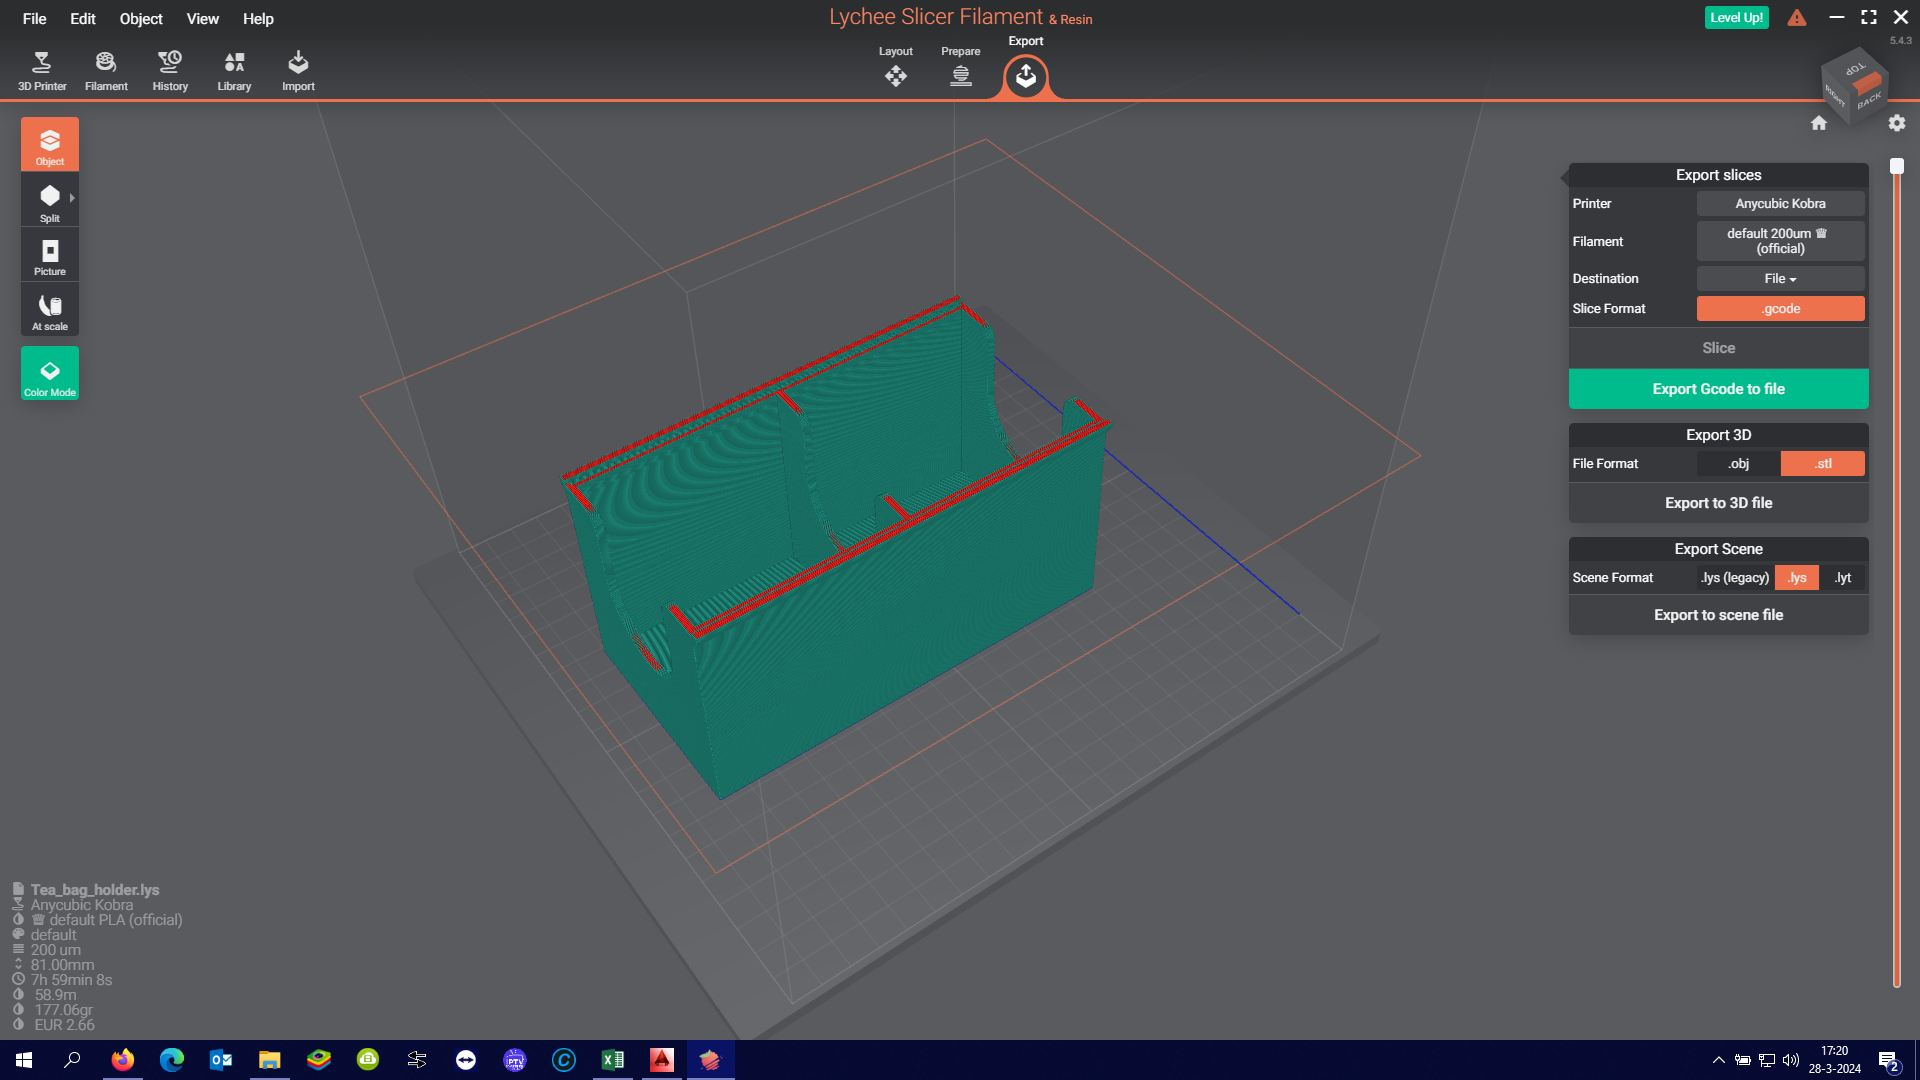Choose the .obj file format
Screen dimensions: 1920x1080
coord(1739,464)
